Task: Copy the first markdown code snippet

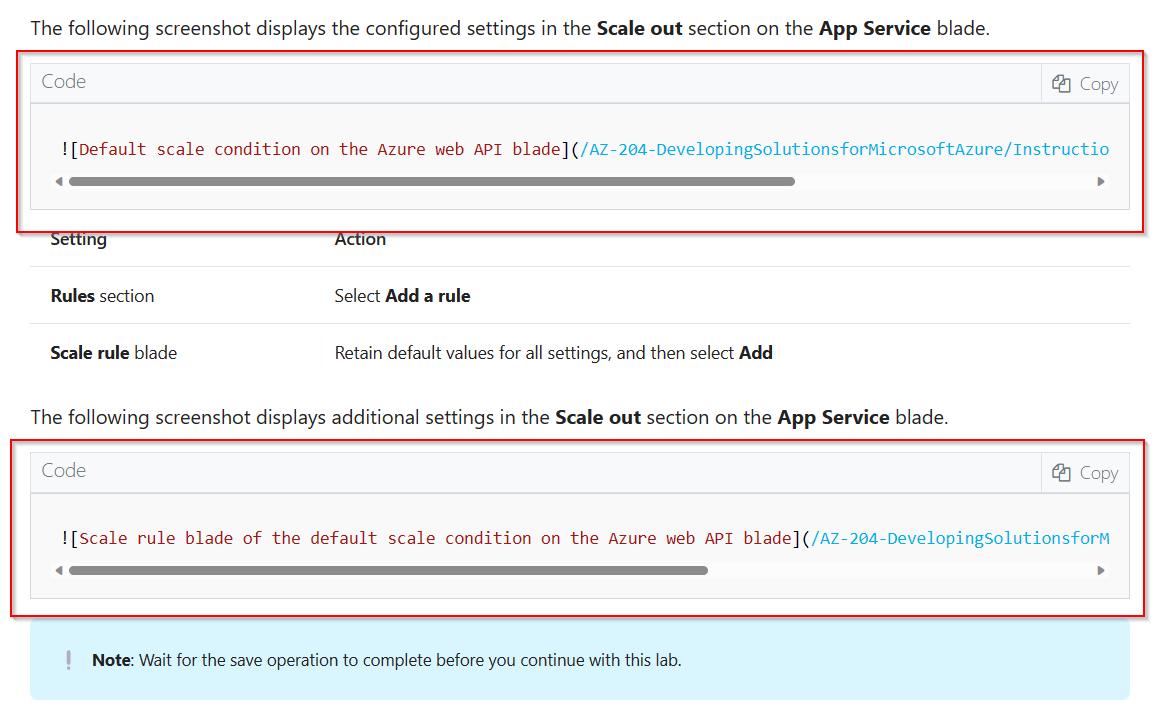Action: tap(1084, 83)
